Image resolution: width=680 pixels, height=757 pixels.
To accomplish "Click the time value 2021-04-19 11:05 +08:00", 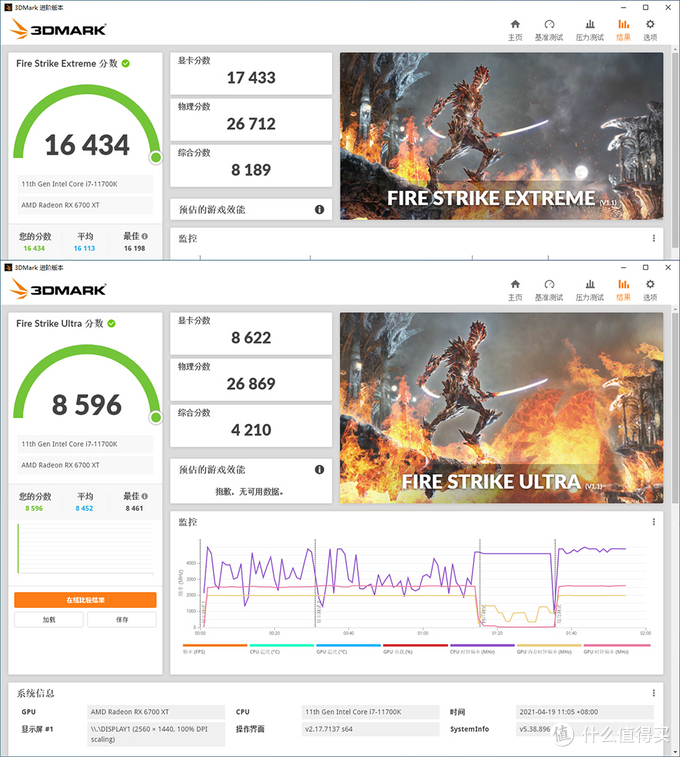I will pos(584,712).
